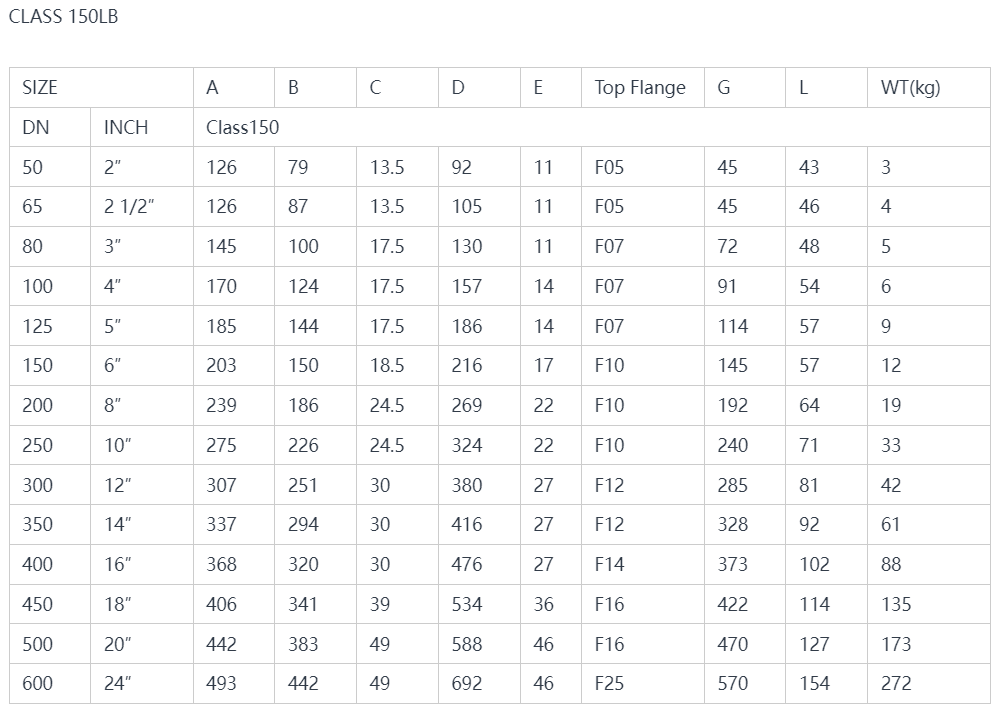Image resolution: width=998 pixels, height=711 pixels.
Task: Click the 154 value in column L
Action: click(826, 683)
